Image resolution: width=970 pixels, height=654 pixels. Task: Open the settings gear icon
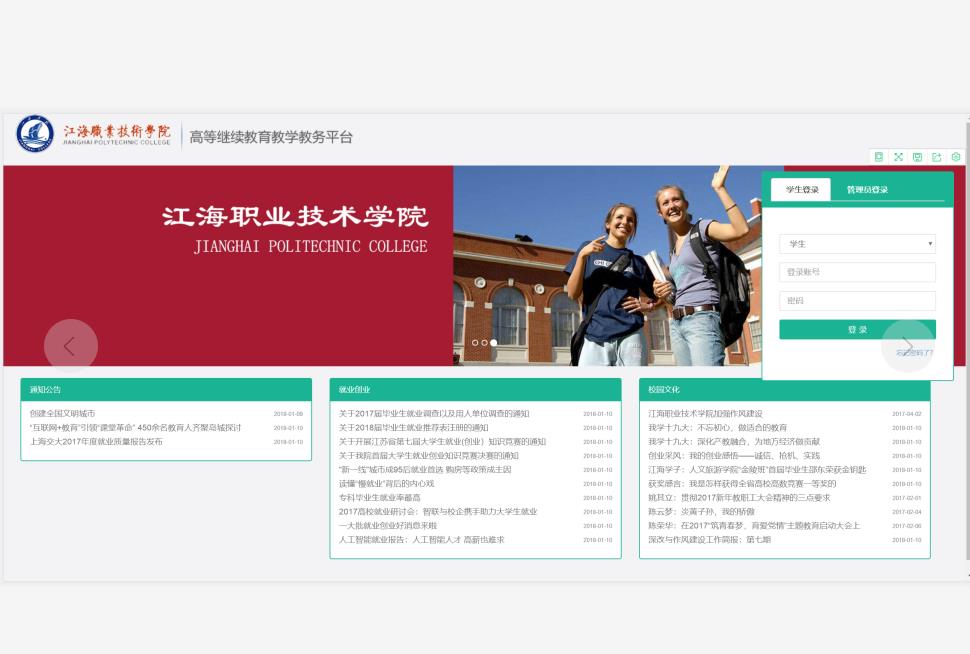(x=956, y=157)
